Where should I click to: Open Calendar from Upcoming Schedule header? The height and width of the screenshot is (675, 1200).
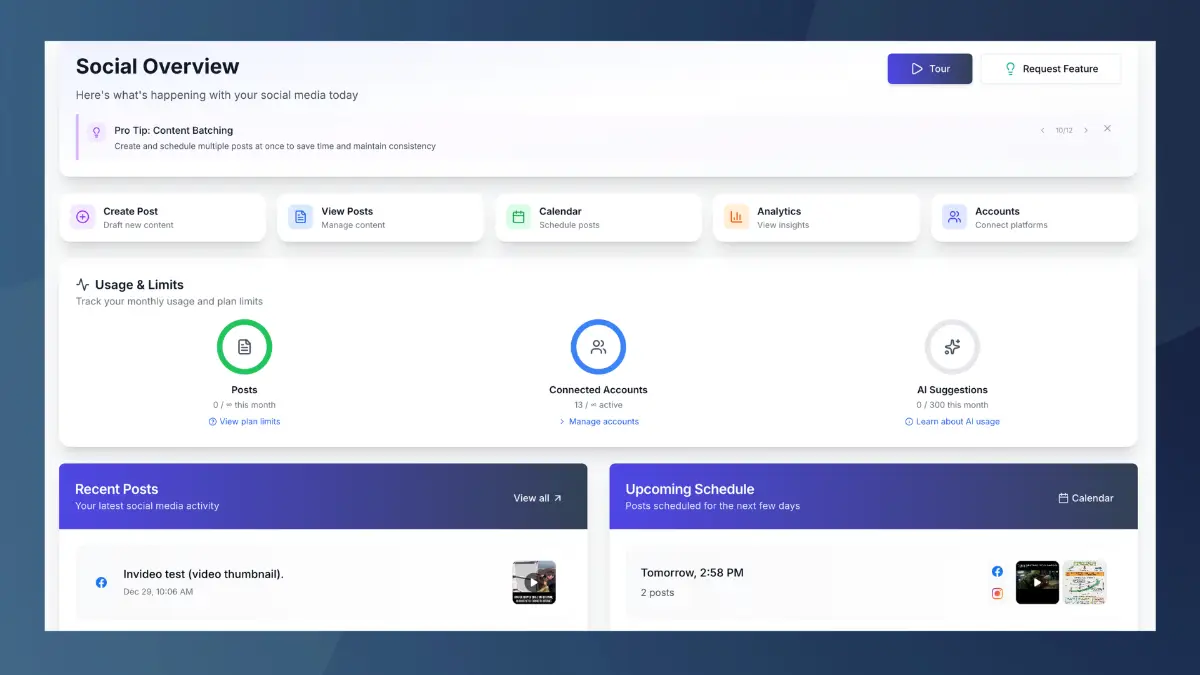pos(1085,498)
